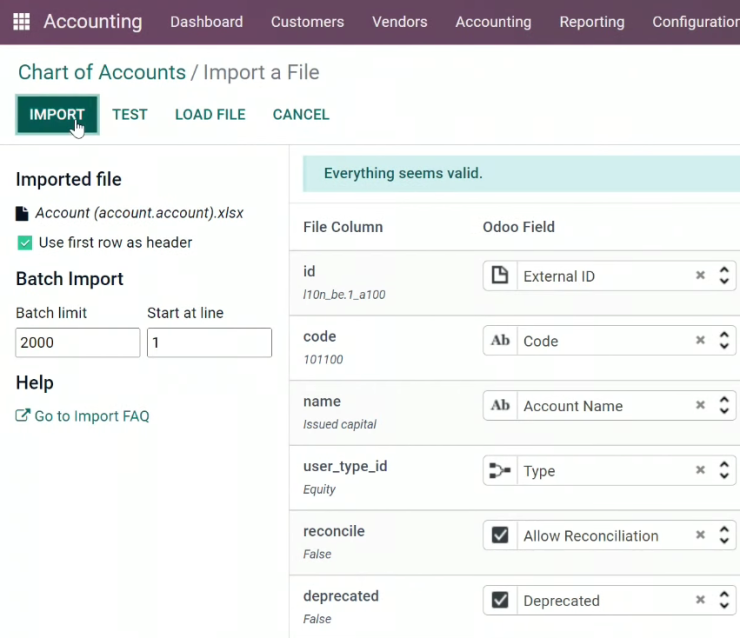Go back to Chart of Accounts breadcrumb
The height and width of the screenshot is (638, 740).
pyautogui.click(x=102, y=72)
